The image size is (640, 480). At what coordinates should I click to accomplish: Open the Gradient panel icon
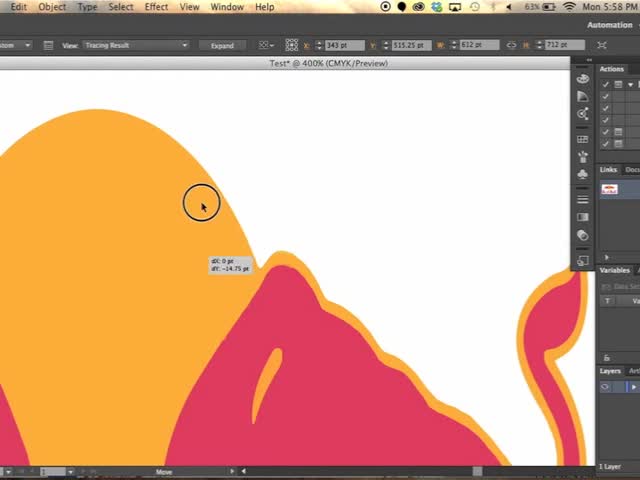pos(583,217)
